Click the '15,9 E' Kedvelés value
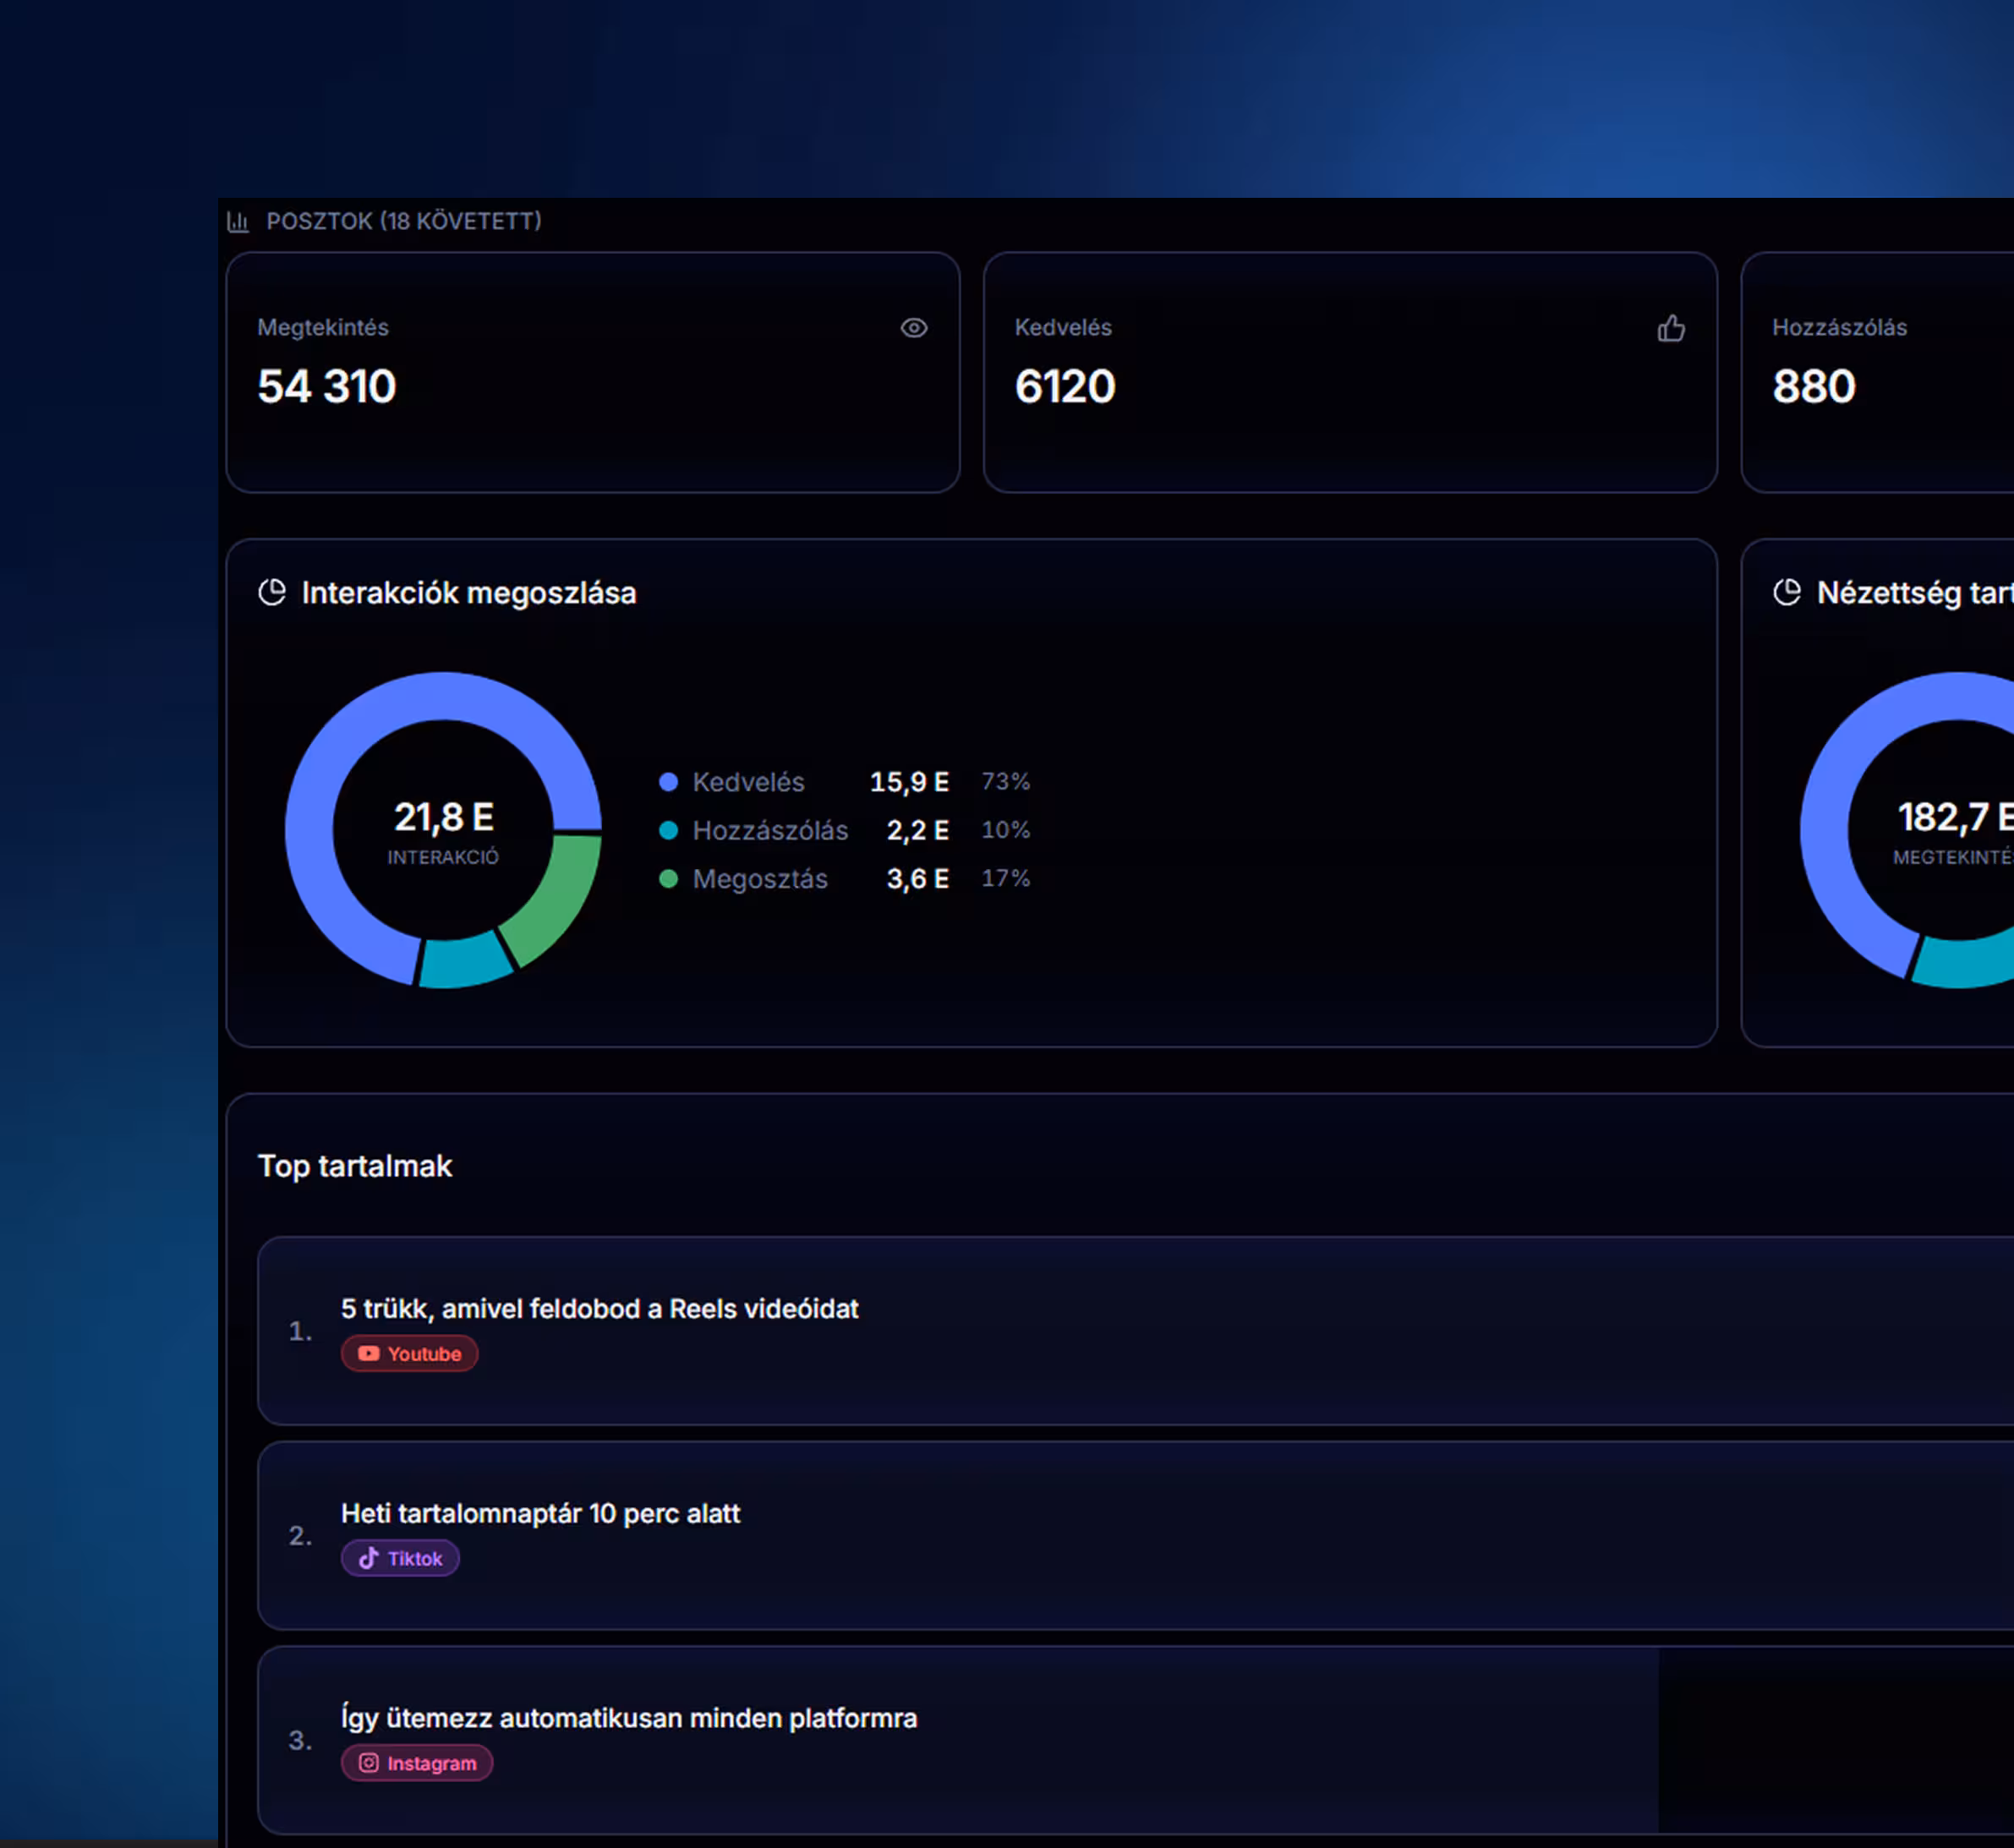Screen dimensions: 2014x1848 [x=909, y=782]
